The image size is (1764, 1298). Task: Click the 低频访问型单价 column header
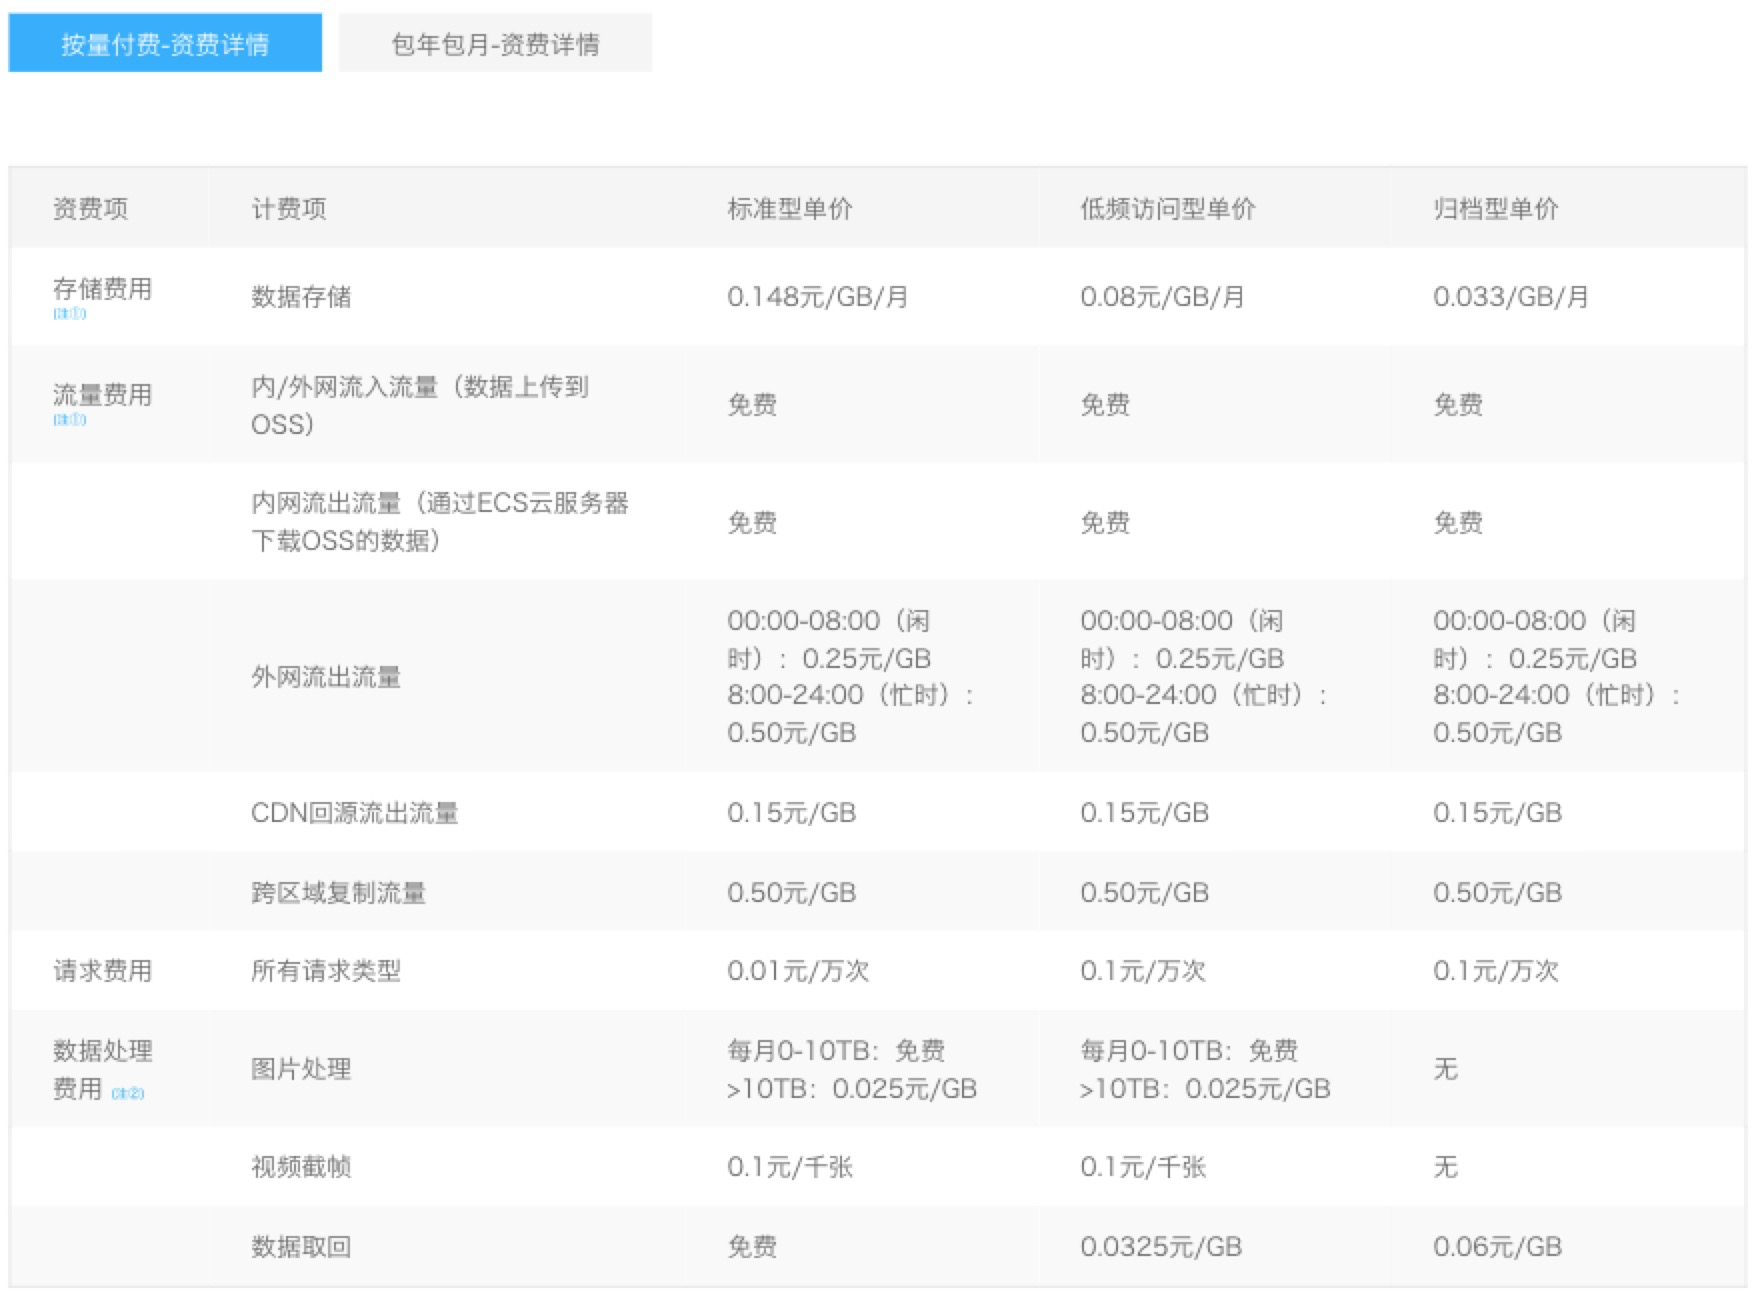[x=1168, y=208]
